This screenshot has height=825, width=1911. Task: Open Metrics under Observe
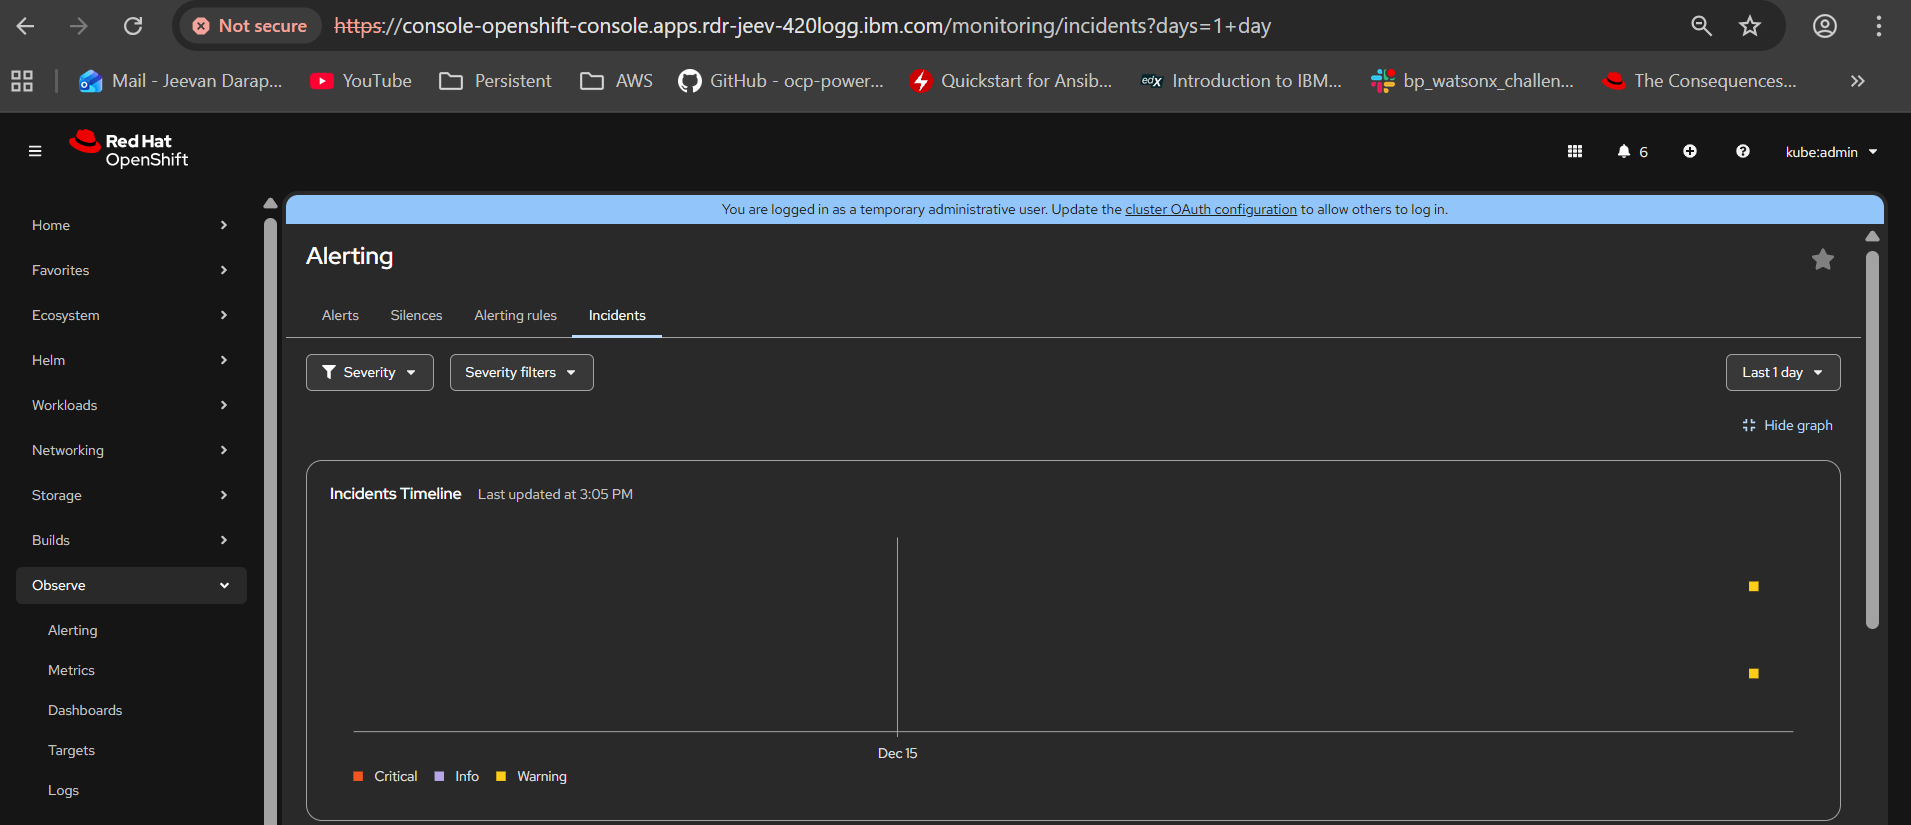click(71, 670)
